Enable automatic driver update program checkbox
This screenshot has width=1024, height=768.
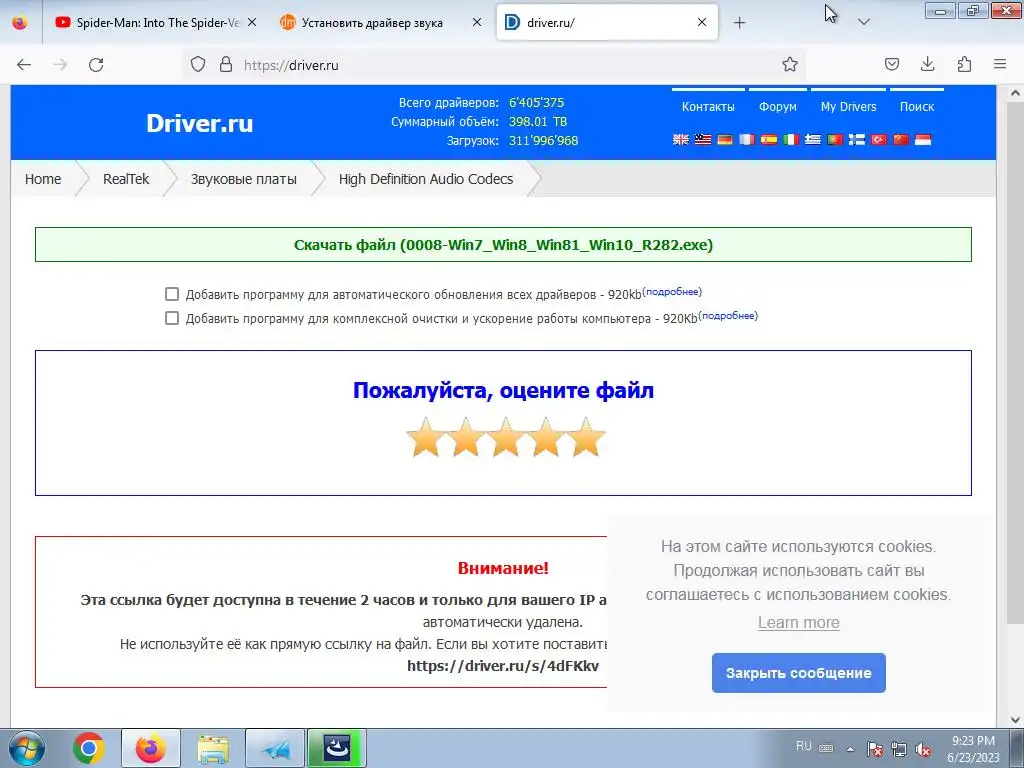tap(172, 294)
